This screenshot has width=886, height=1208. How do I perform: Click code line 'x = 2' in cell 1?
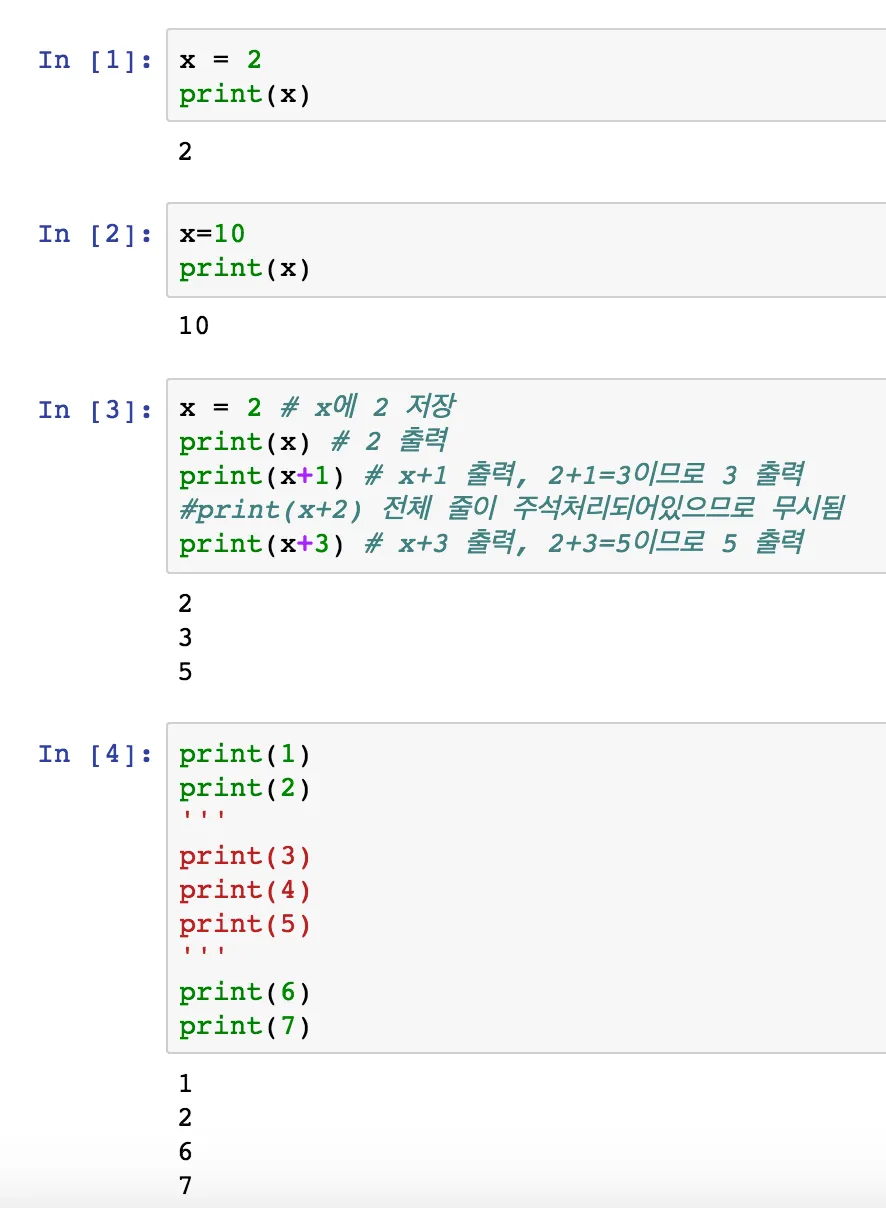click(x=220, y=60)
